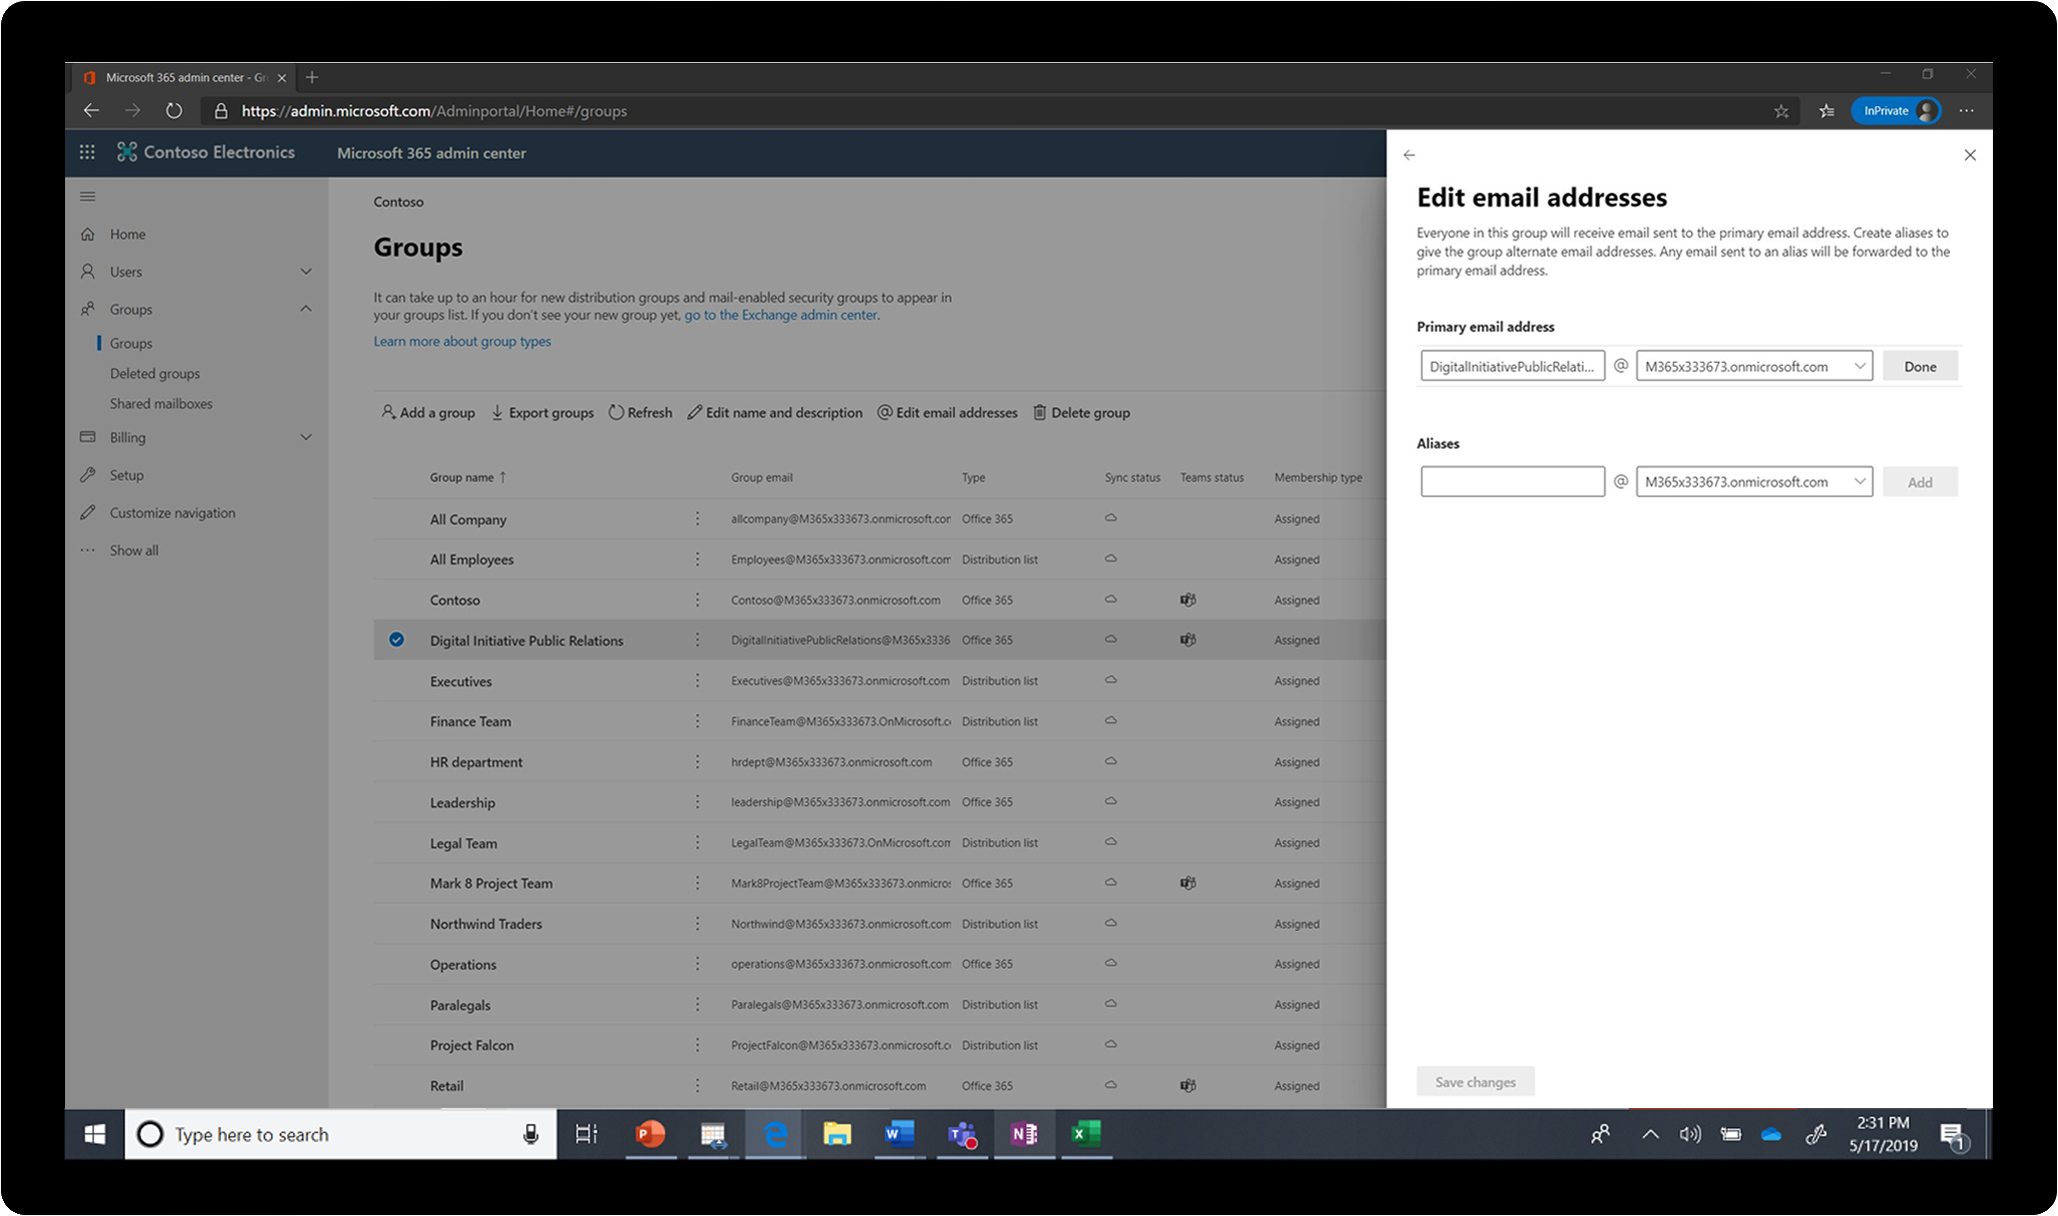Click the Delete group trash icon

point(1040,412)
